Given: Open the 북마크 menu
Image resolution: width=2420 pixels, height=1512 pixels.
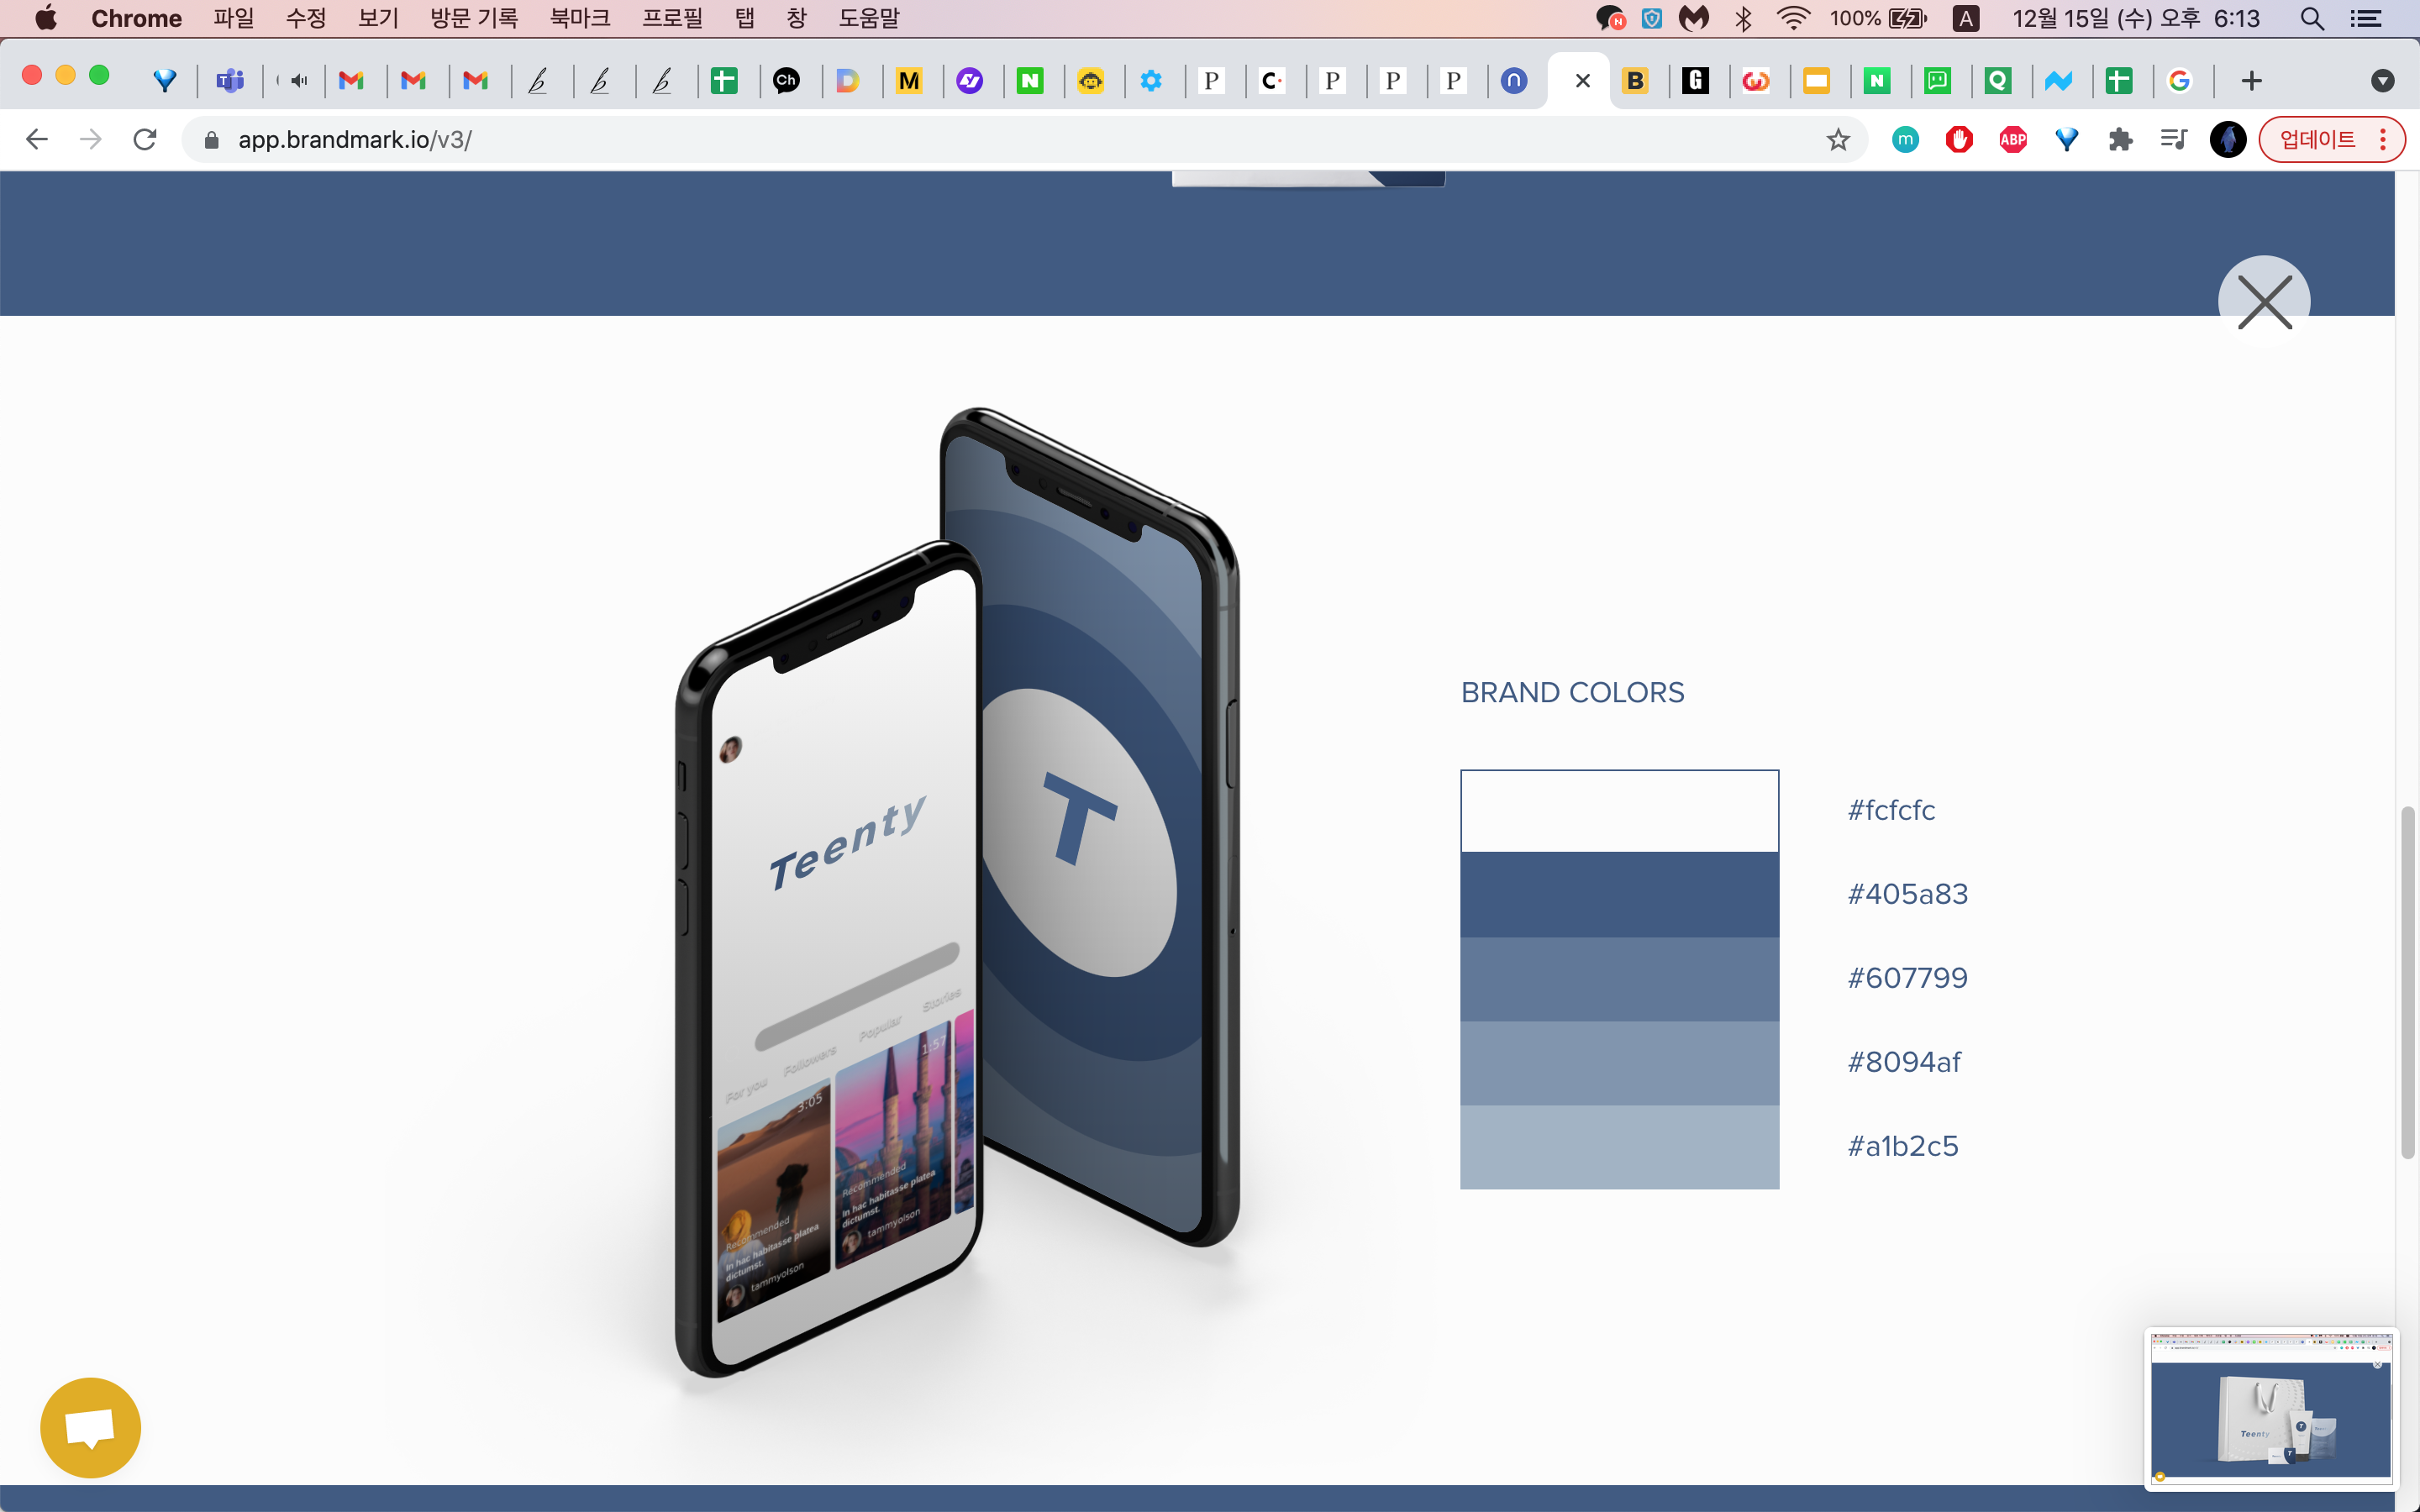Looking at the screenshot, I should coord(580,18).
